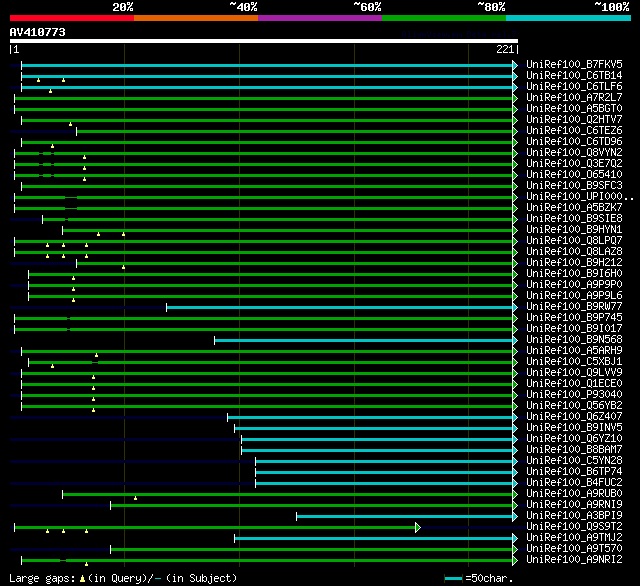Click UniRef100_A3BPI9 hit name
640x586 pixels.
coord(574,516)
